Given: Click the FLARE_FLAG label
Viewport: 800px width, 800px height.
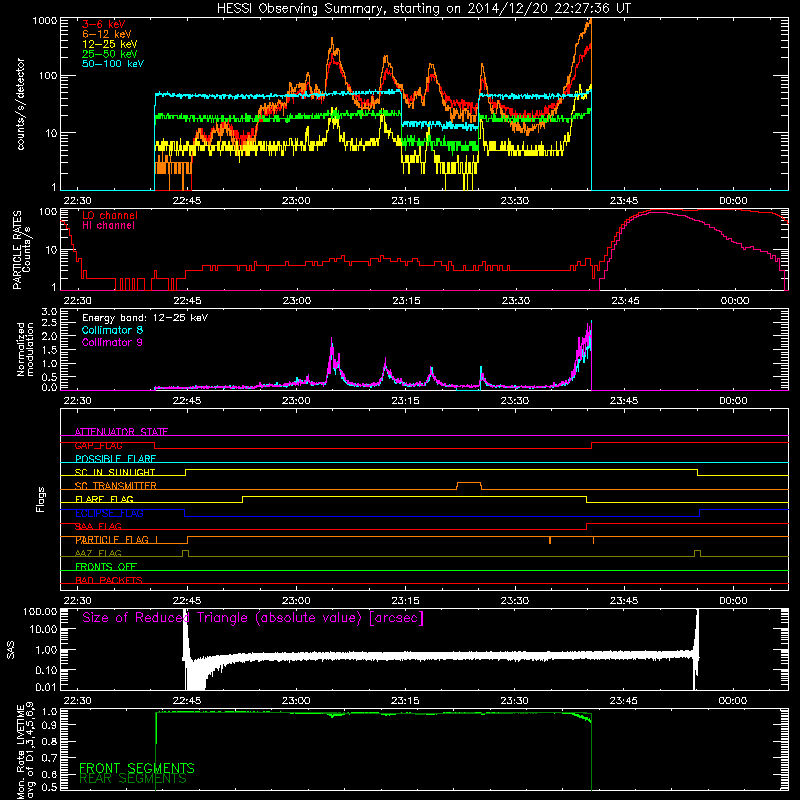Looking at the screenshot, I should 104,499.
